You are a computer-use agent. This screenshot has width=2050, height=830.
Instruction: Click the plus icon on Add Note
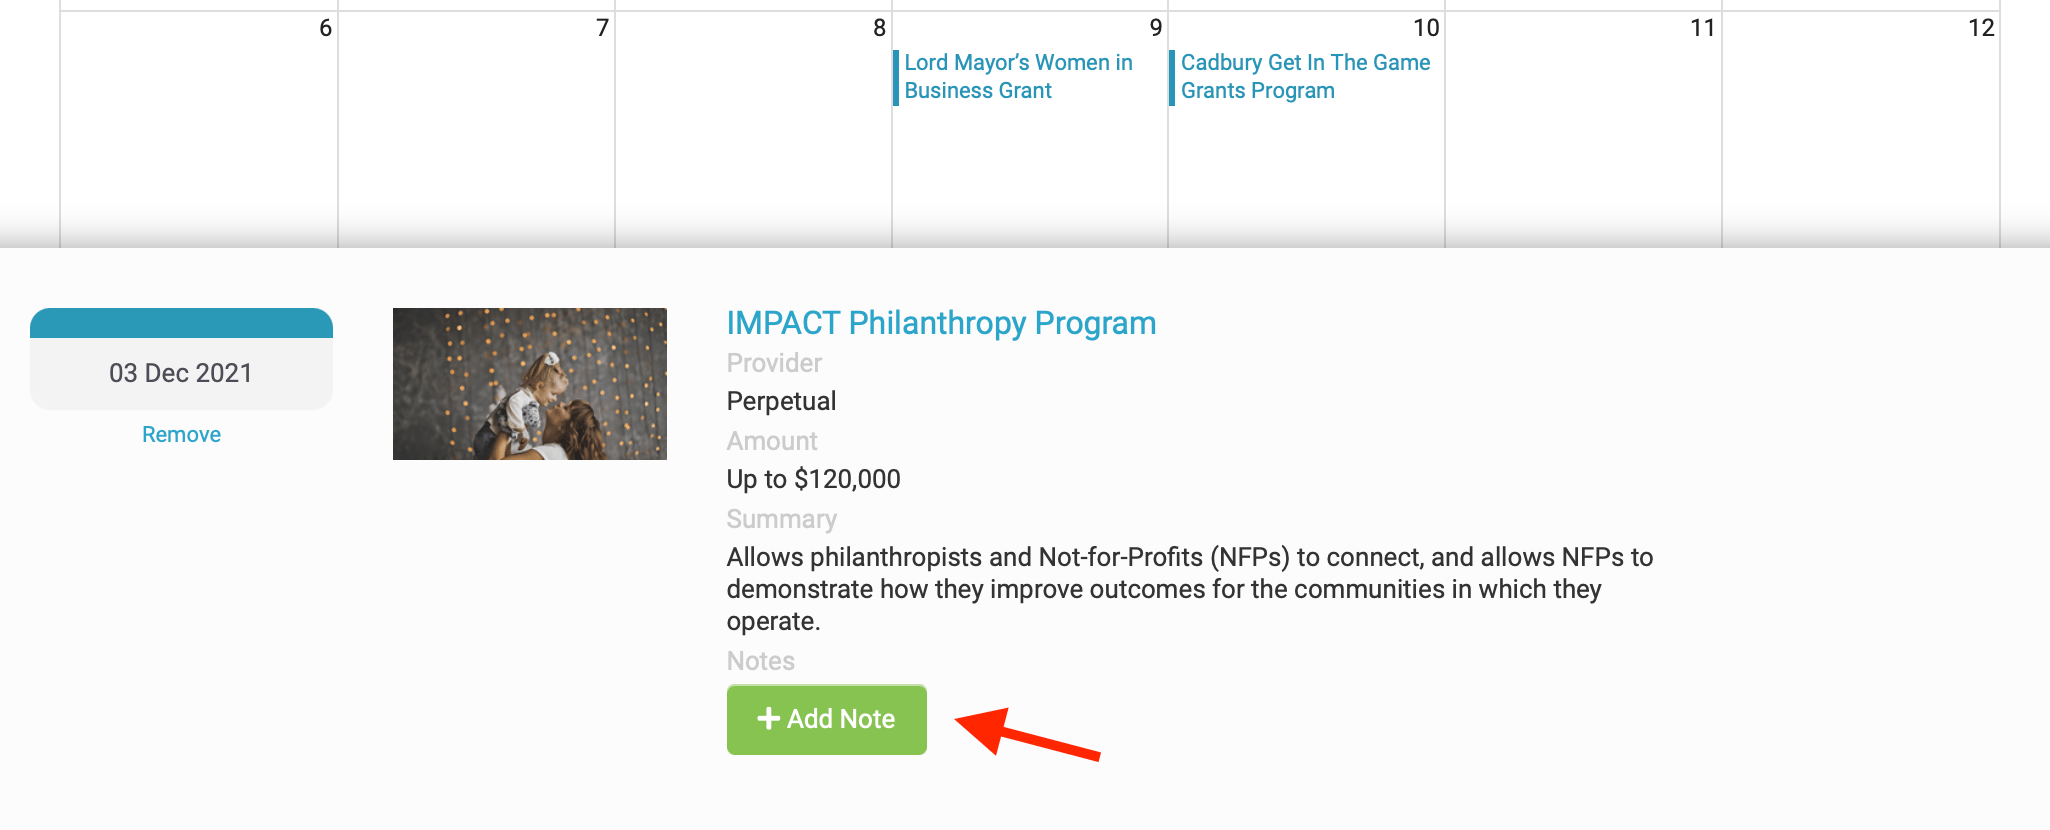768,719
